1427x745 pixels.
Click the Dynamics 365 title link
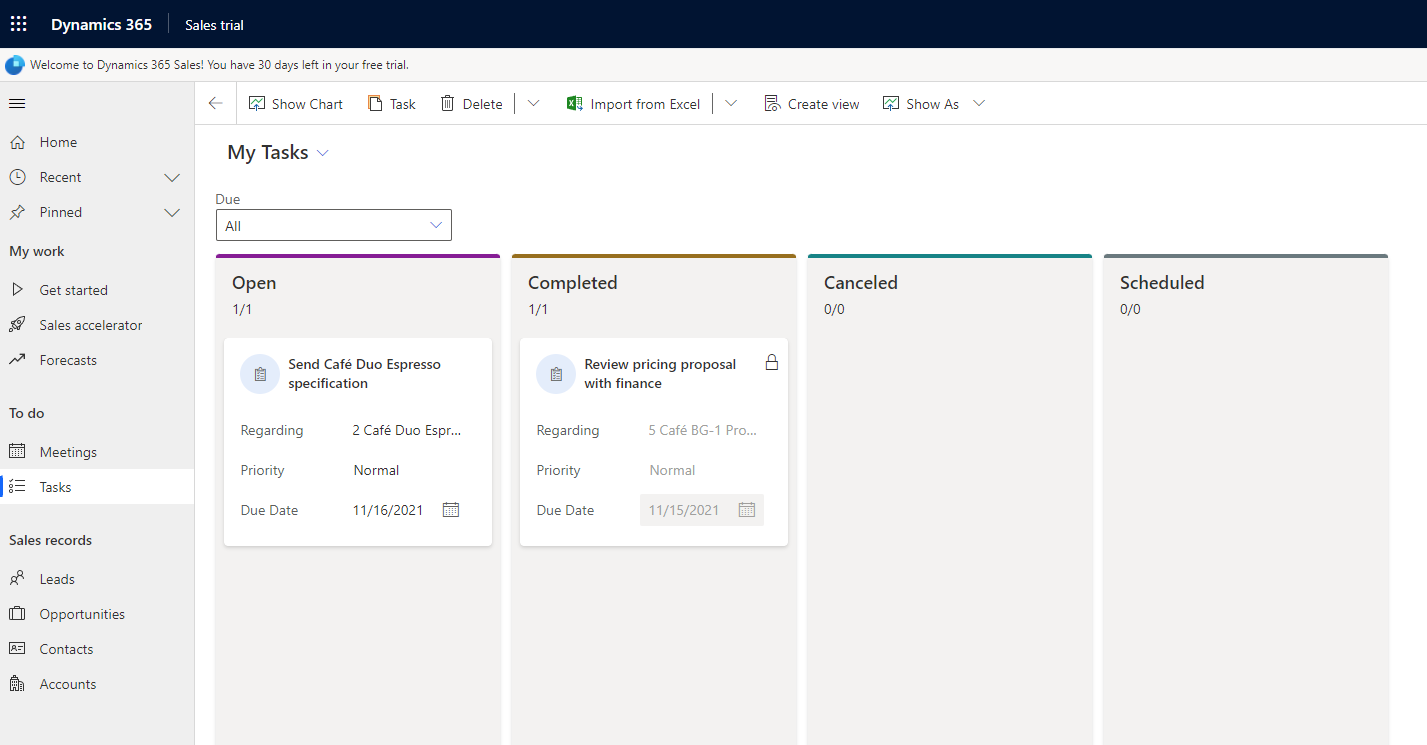102,24
